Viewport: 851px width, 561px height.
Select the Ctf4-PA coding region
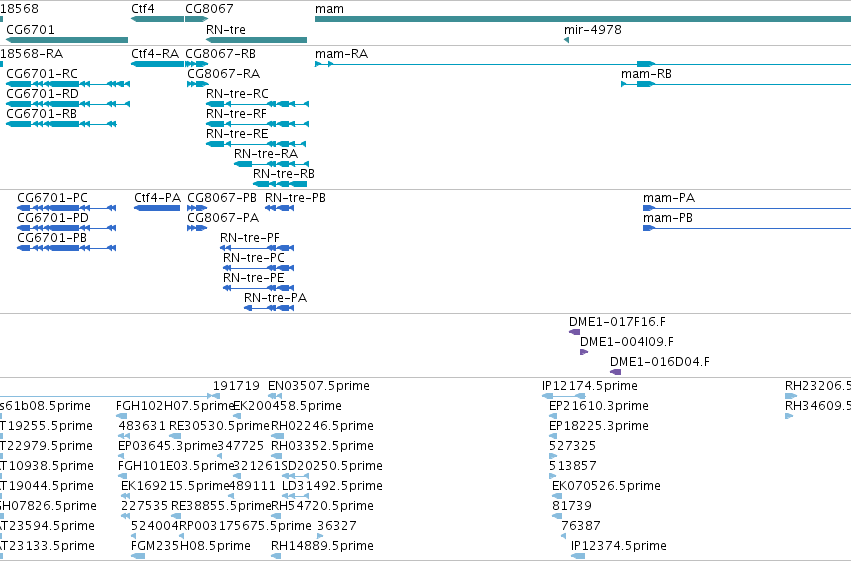pos(157,208)
